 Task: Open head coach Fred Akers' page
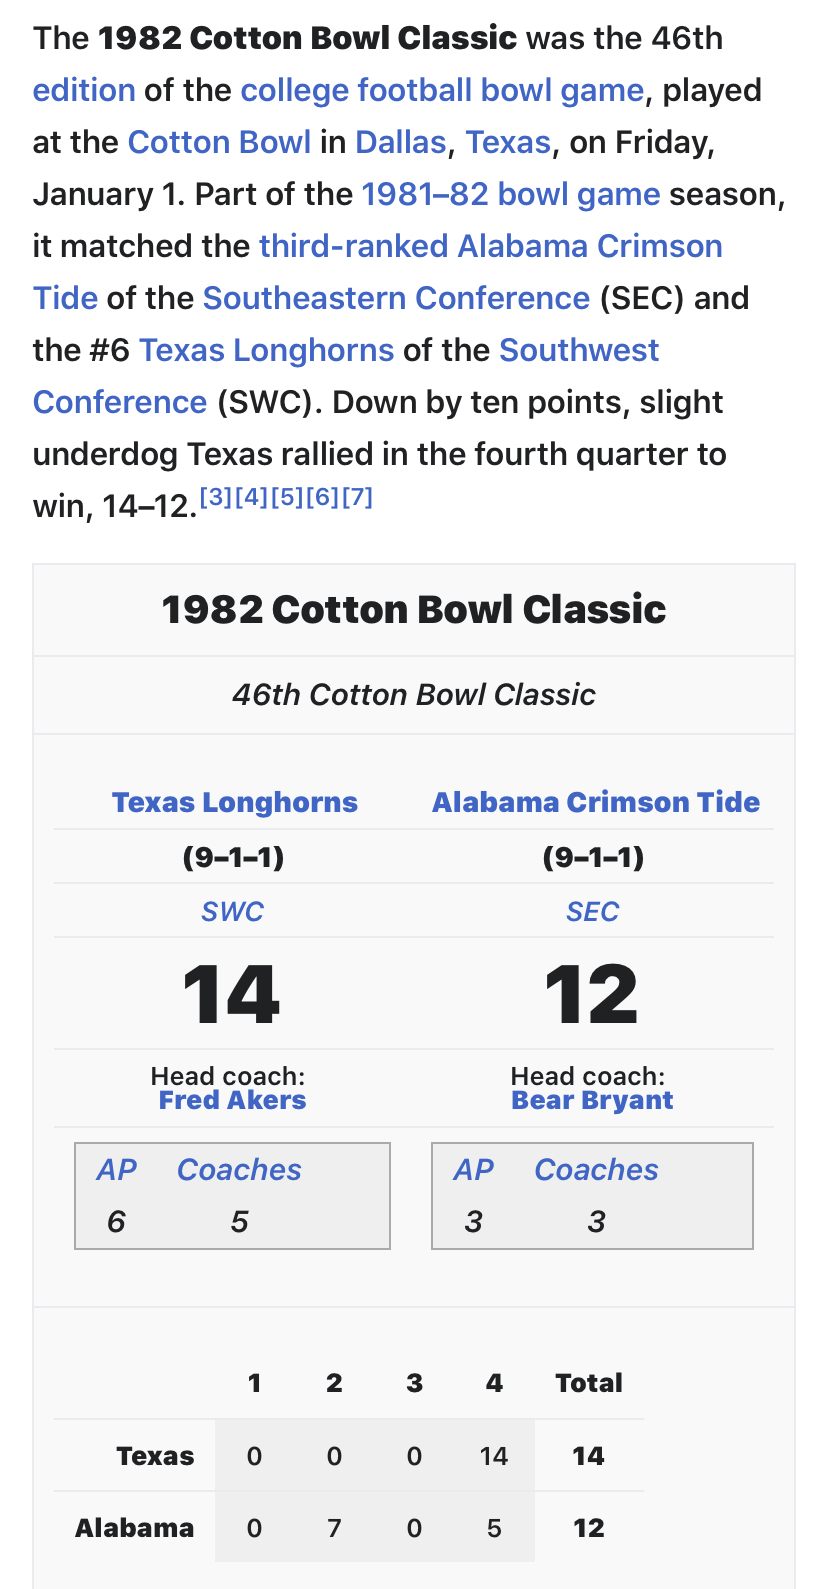(x=232, y=1101)
